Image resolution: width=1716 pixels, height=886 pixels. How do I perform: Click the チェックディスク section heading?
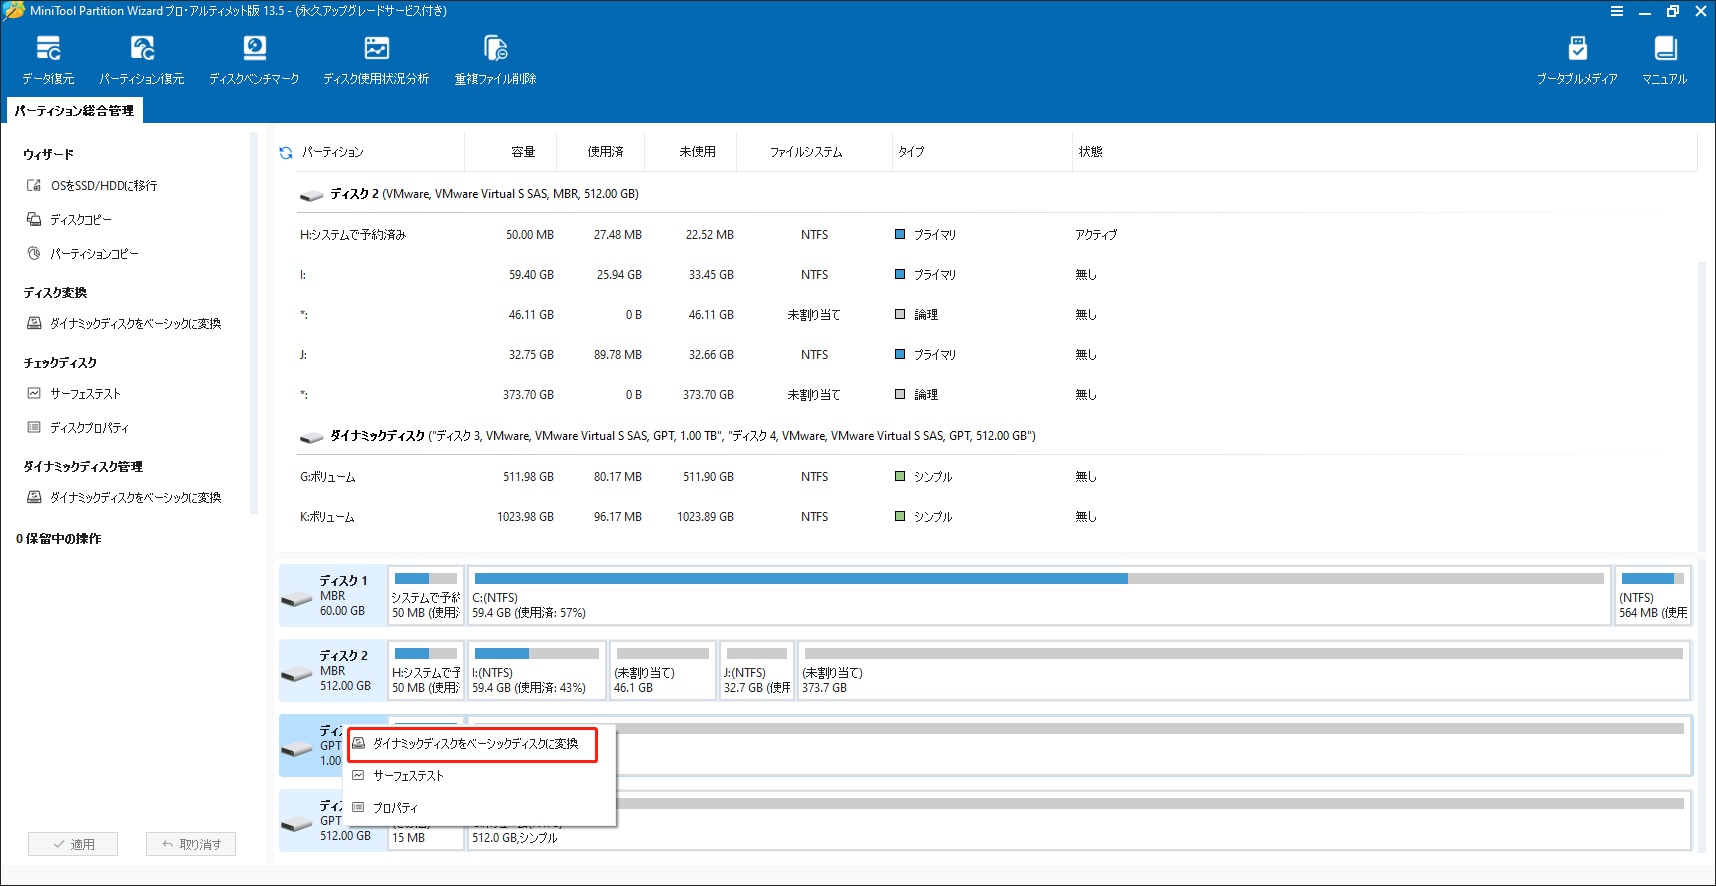[x=60, y=363]
